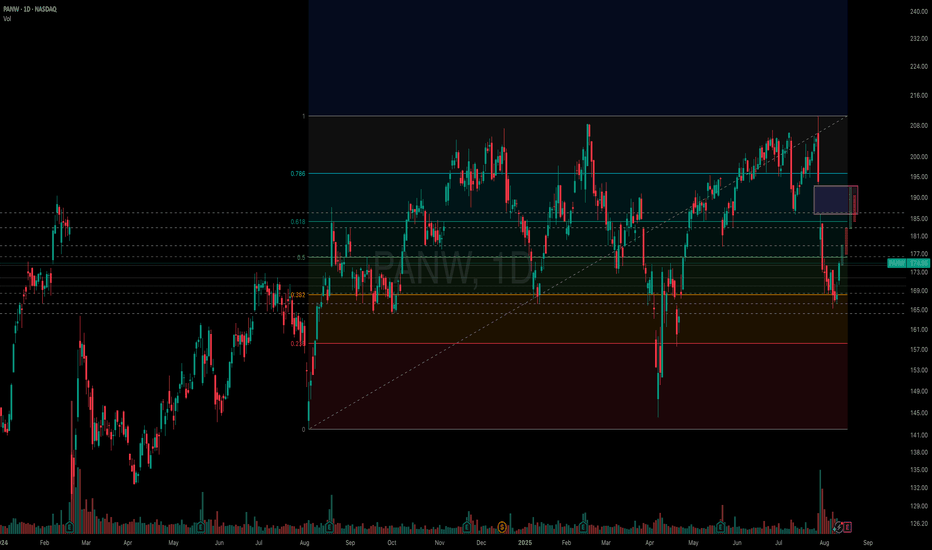
Task: Click the 200.00 price axis label
Action: pyautogui.click(x=918, y=157)
